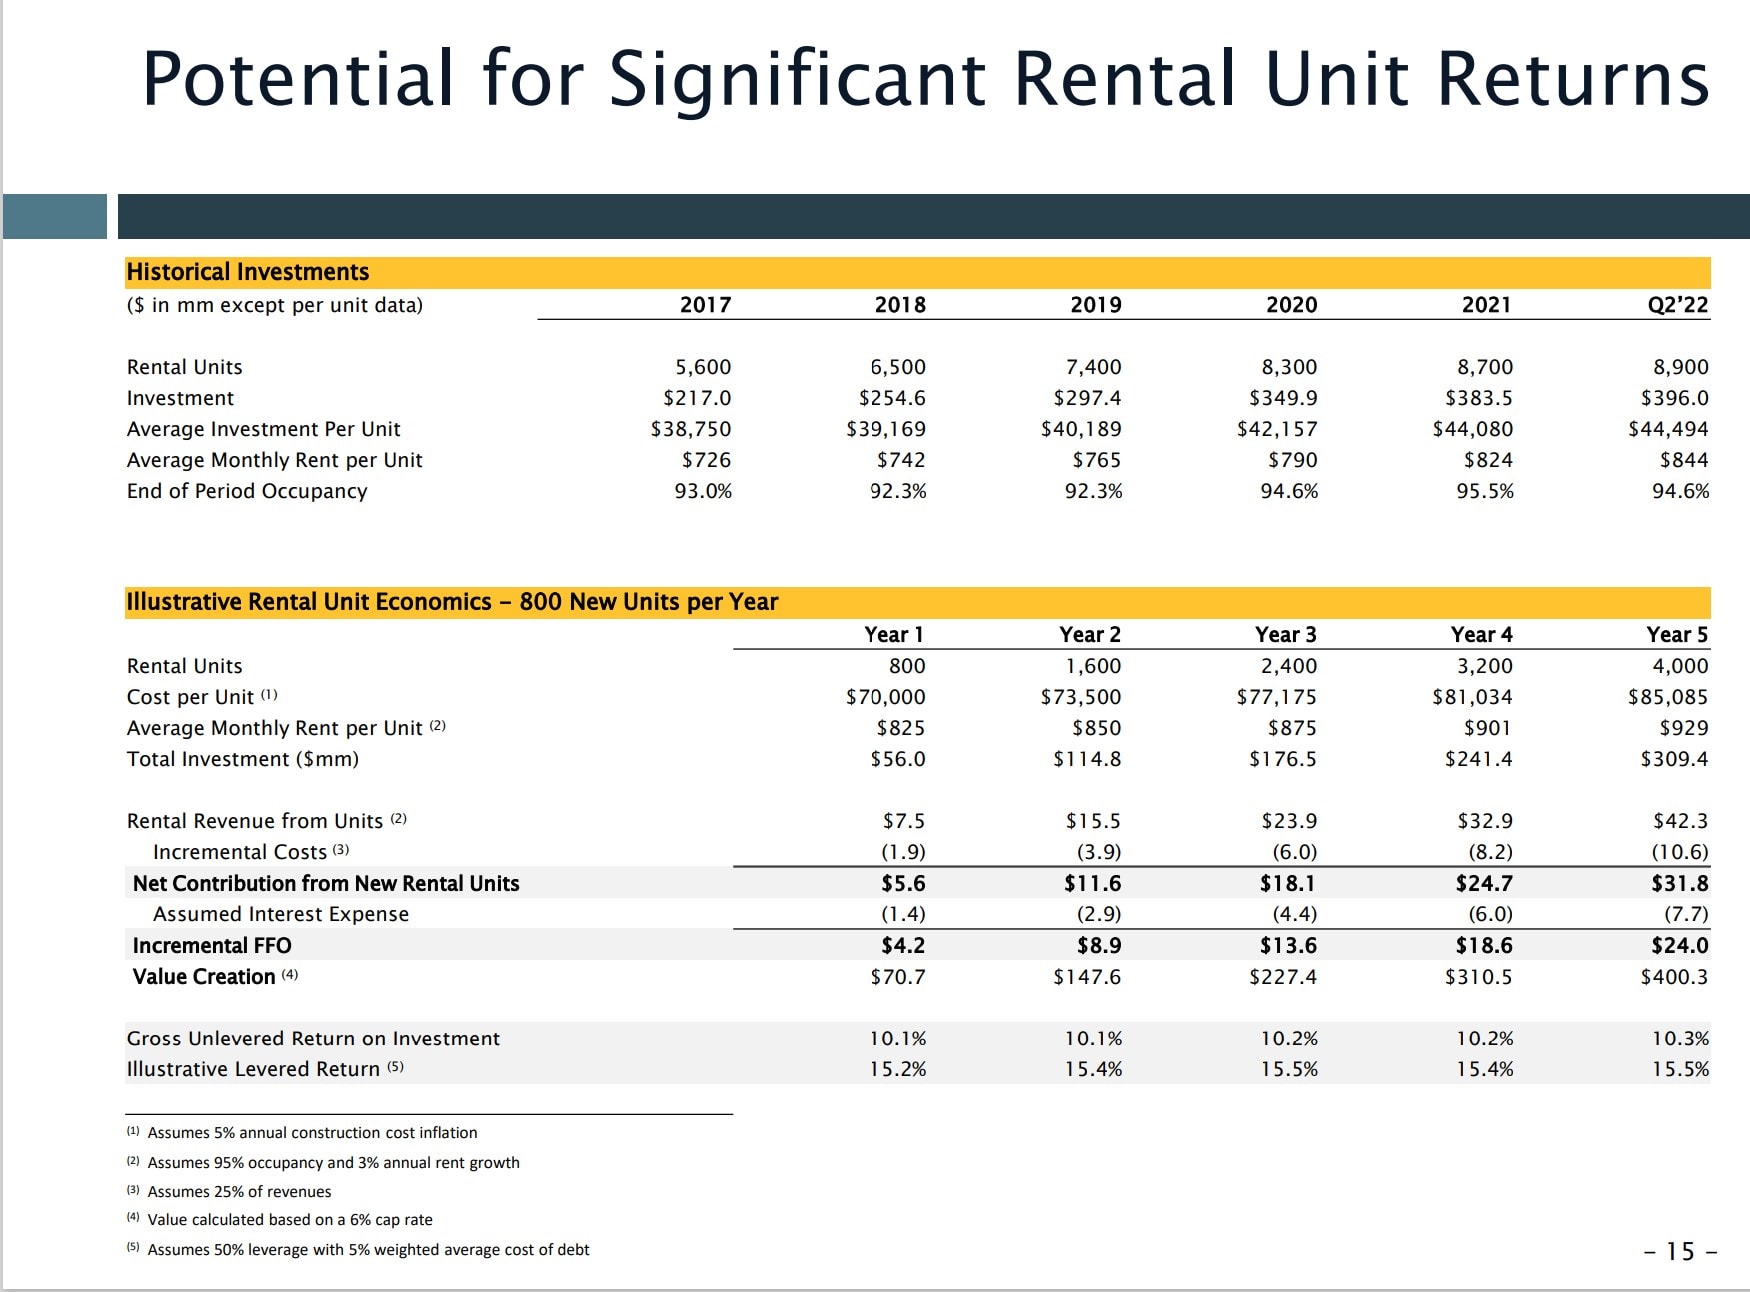Click the 'Incremental Costs' row label
This screenshot has height=1292, width=1750.
pos(251,852)
